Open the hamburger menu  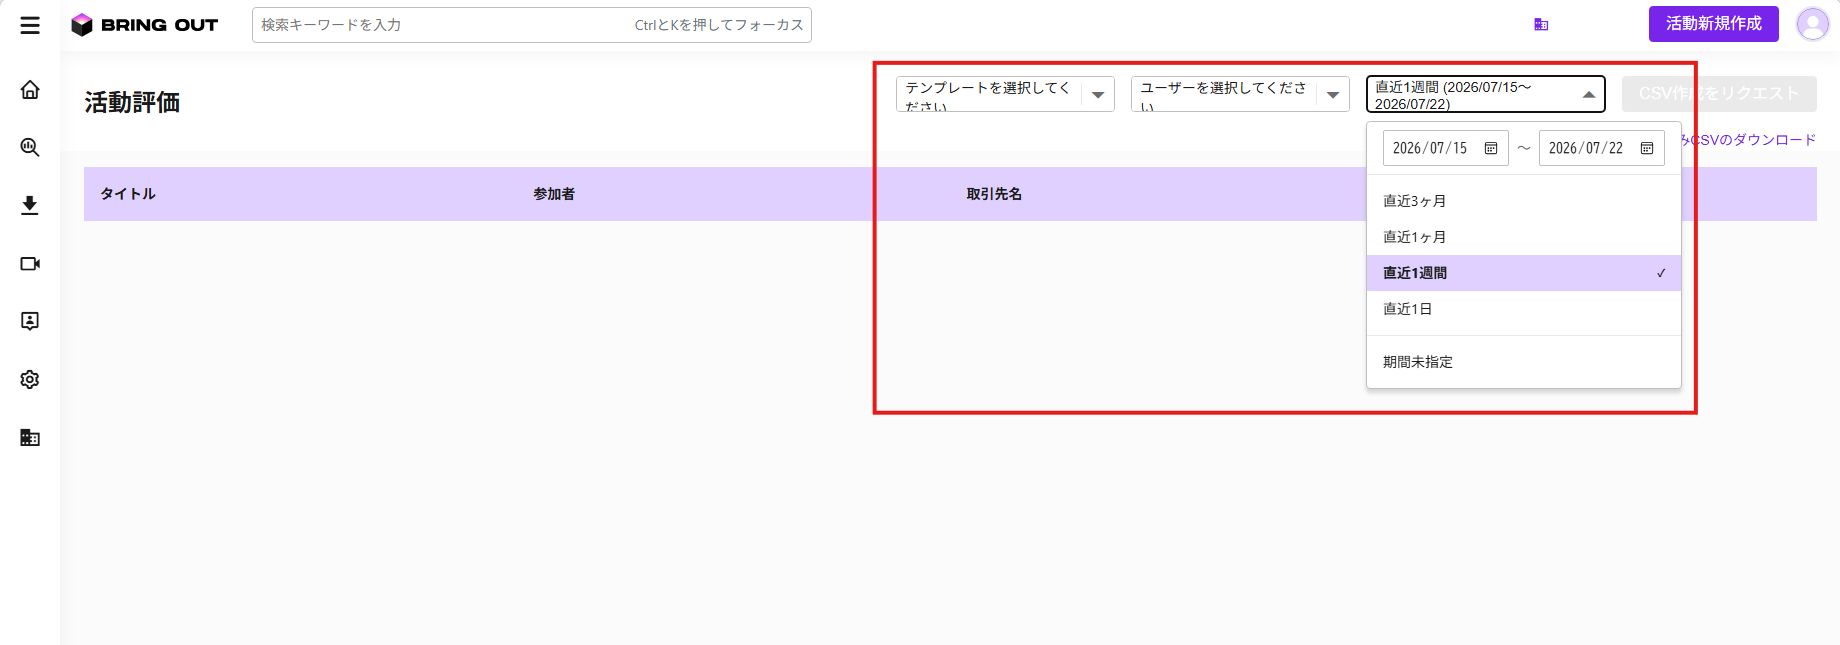pos(30,25)
